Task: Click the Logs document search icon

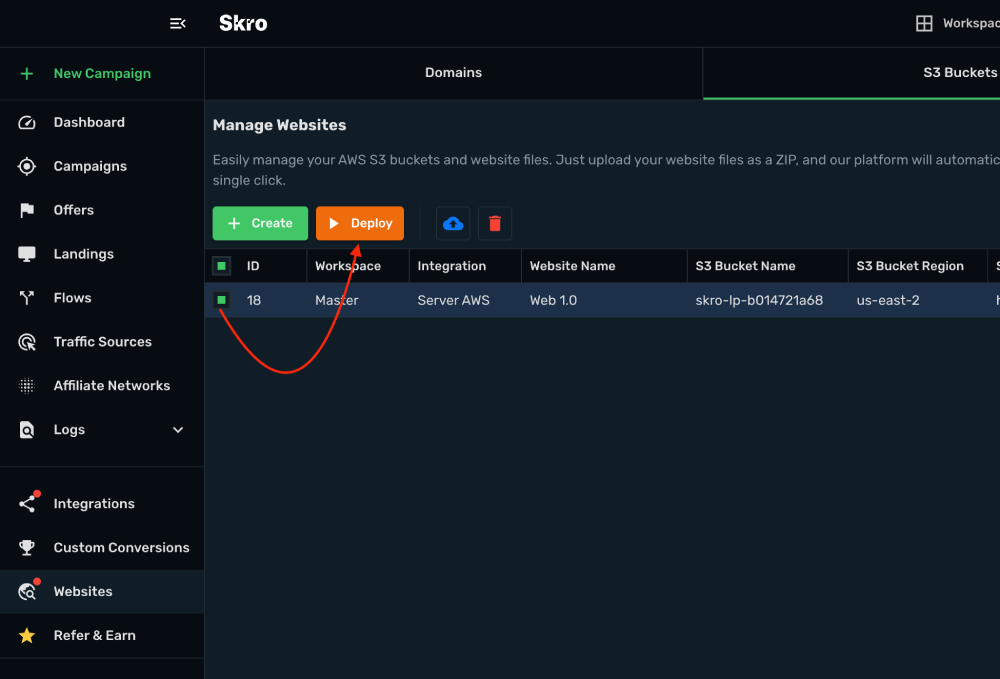Action: (x=27, y=430)
